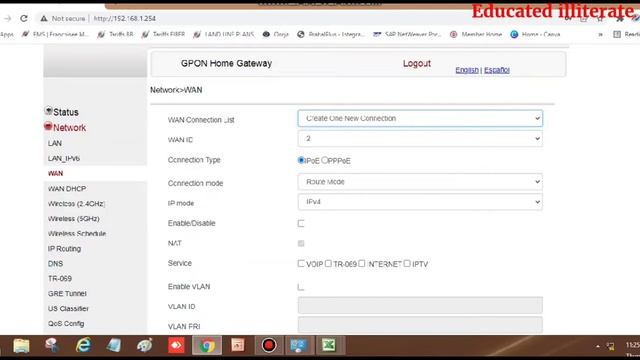Image resolution: width=640 pixels, height=360 pixels.
Task: Open the Connection mode dropdown
Action: (x=420, y=182)
